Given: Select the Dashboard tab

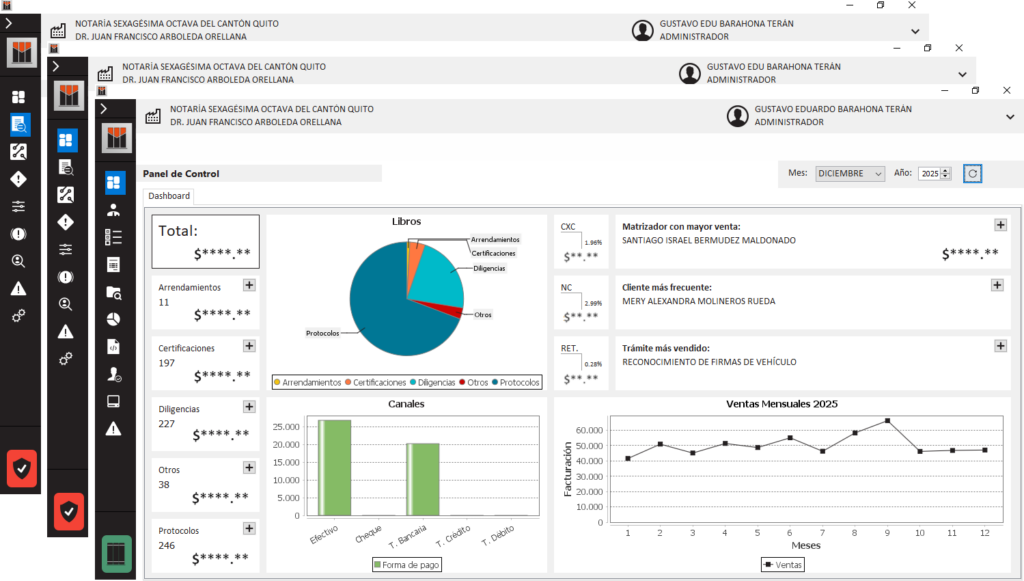Looking at the screenshot, I should coord(168,197).
